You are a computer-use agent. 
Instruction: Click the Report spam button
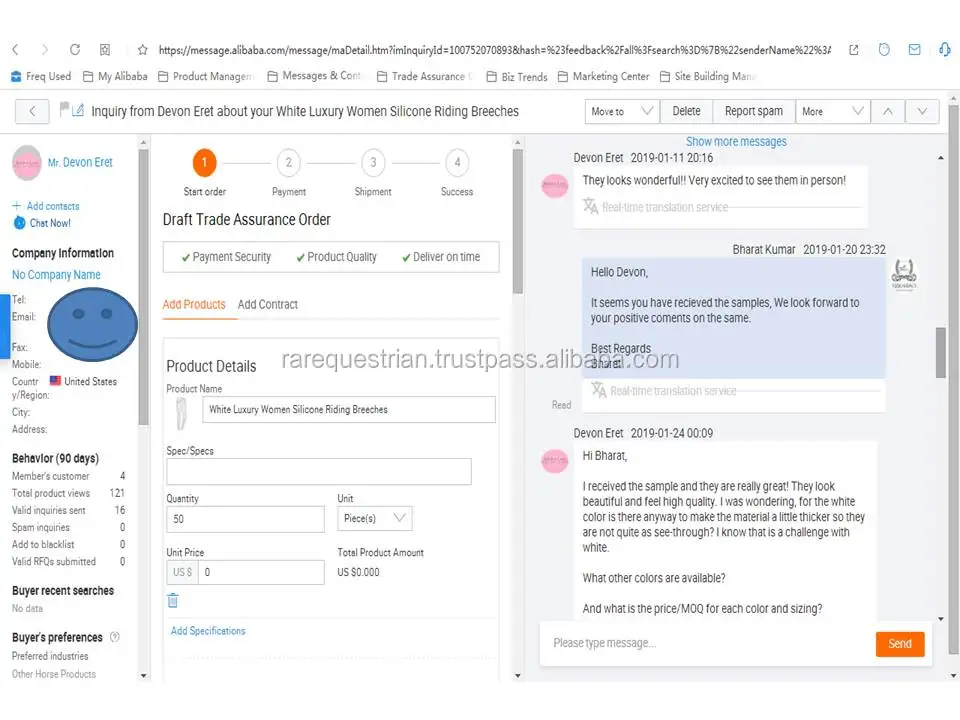[x=754, y=112]
